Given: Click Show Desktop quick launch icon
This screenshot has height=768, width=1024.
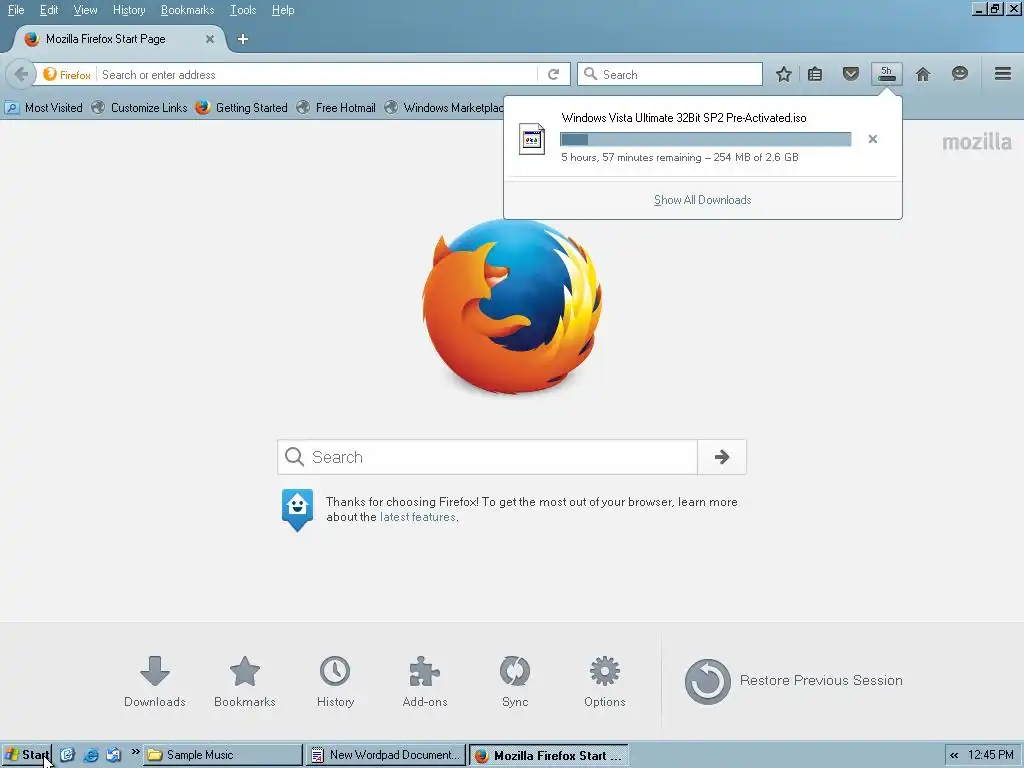Looking at the screenshot, I should tap(67, 755).
